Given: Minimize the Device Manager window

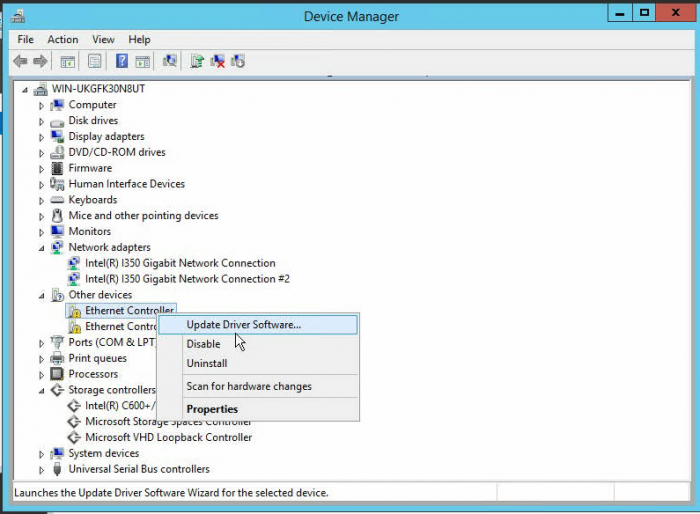Looking at the screenshot, I should [x=620, y=13].
